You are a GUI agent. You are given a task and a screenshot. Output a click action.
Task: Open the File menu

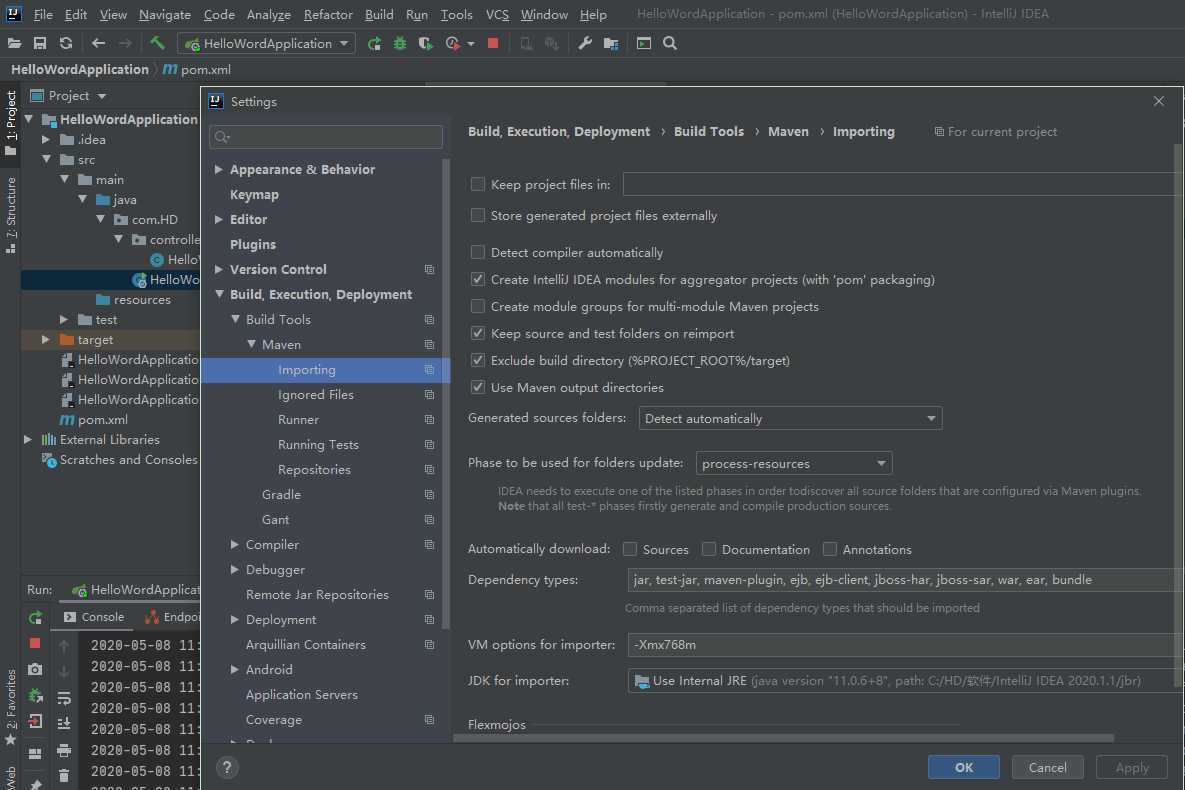[x=43, y=14]
